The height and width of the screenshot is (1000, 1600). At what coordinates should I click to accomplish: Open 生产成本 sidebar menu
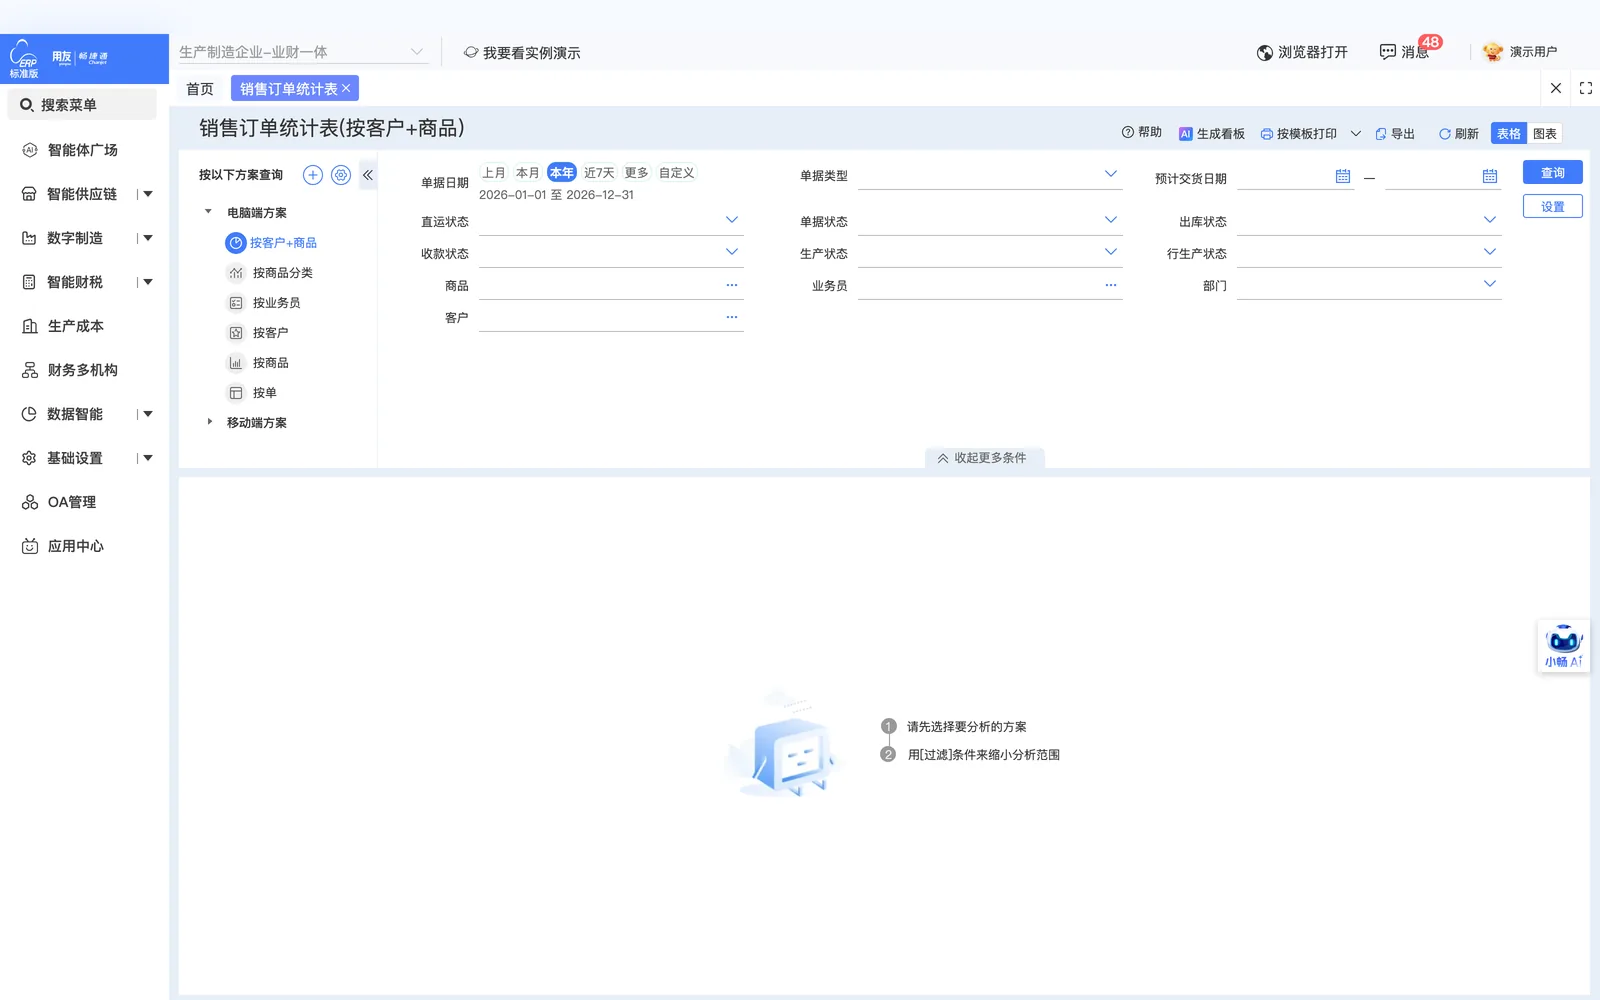point(76,326)
